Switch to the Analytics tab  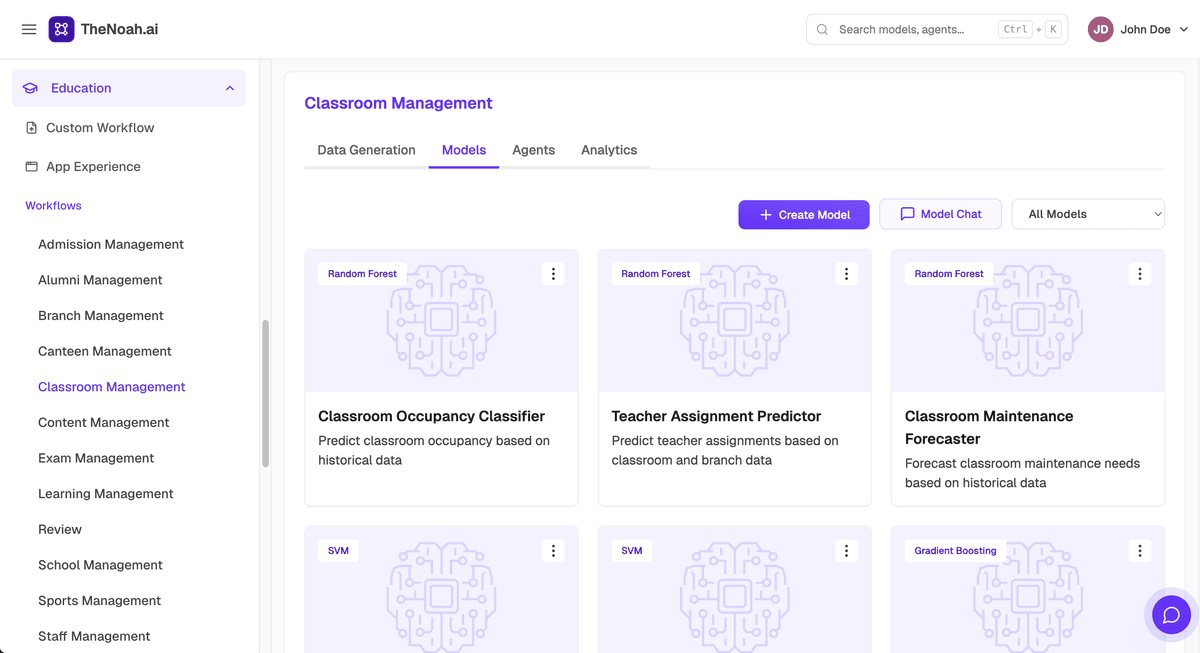point(609,150)
